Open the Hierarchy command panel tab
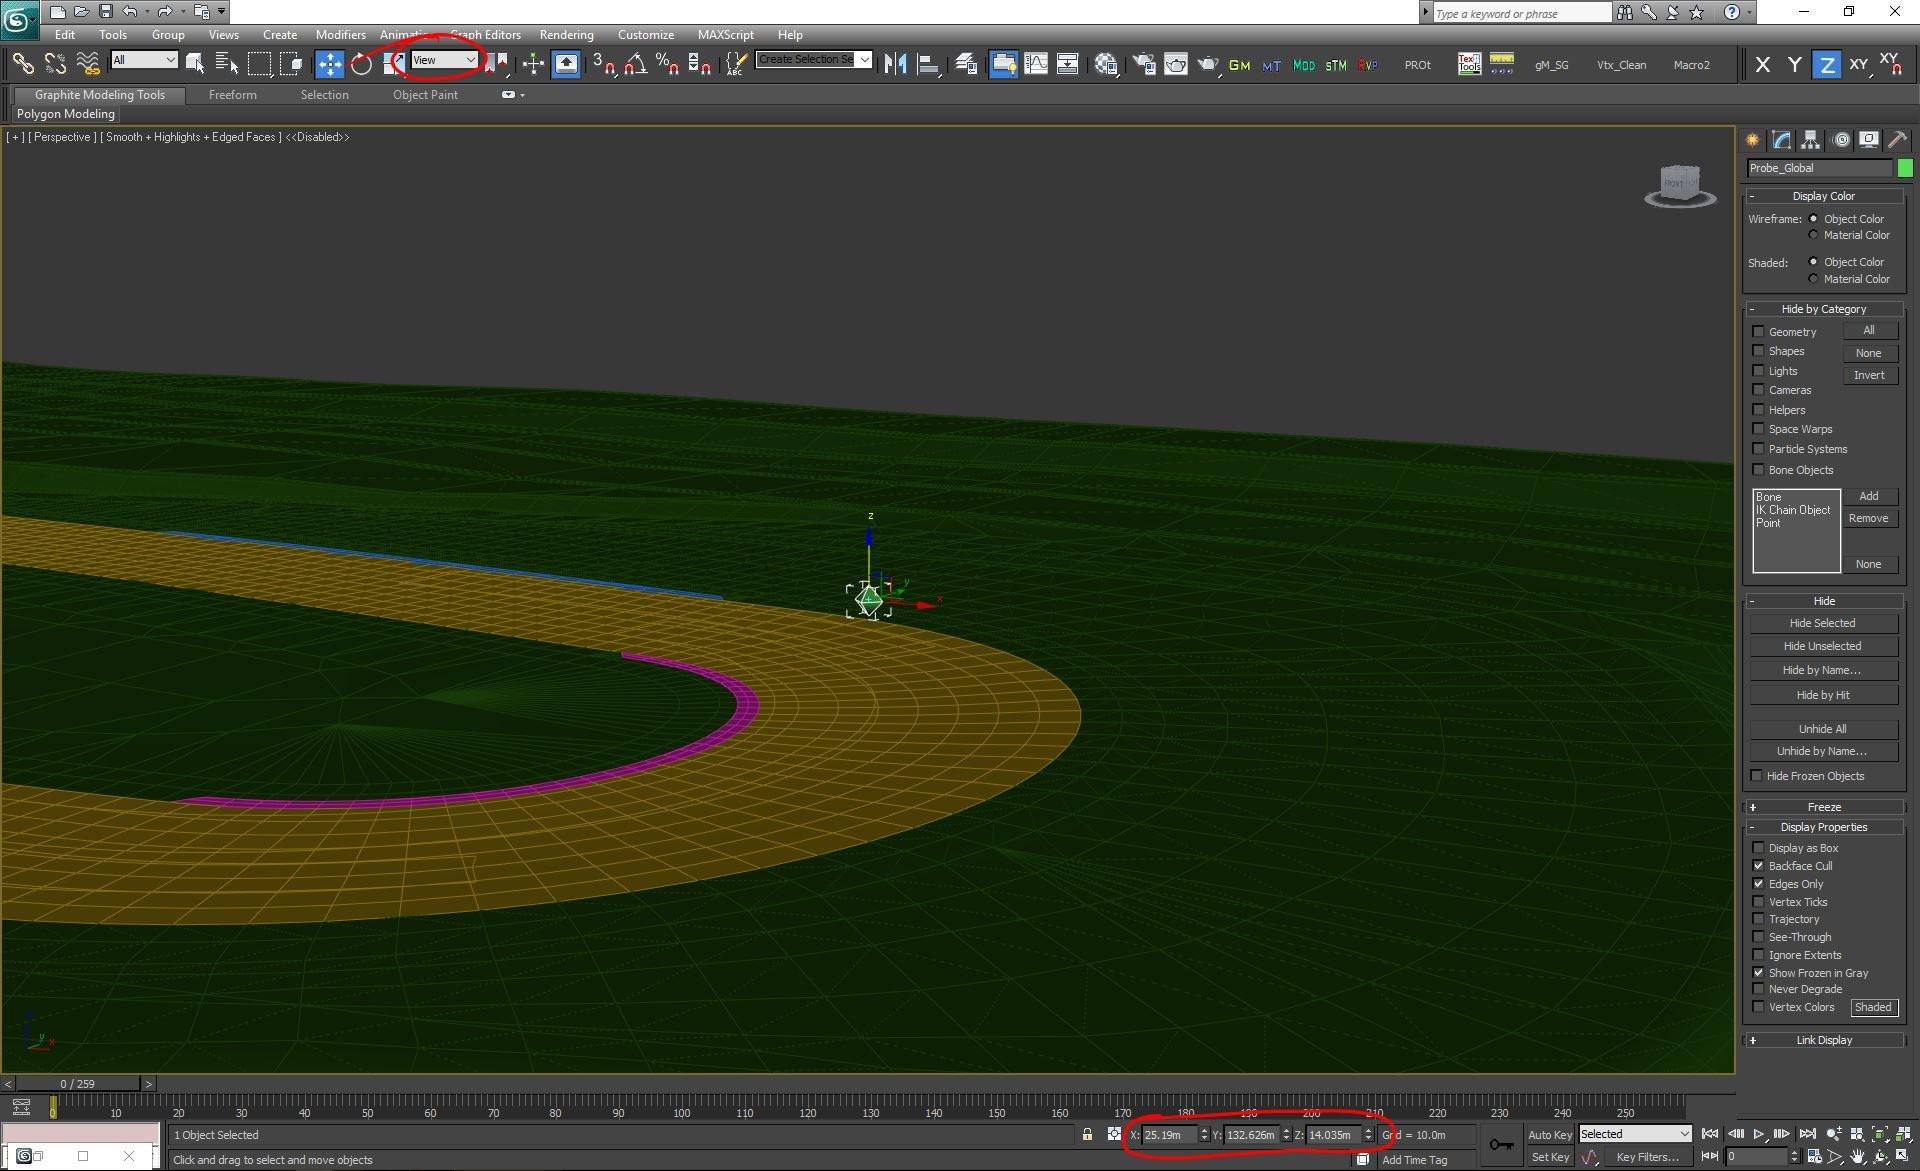 click(x=1810, y=140)
